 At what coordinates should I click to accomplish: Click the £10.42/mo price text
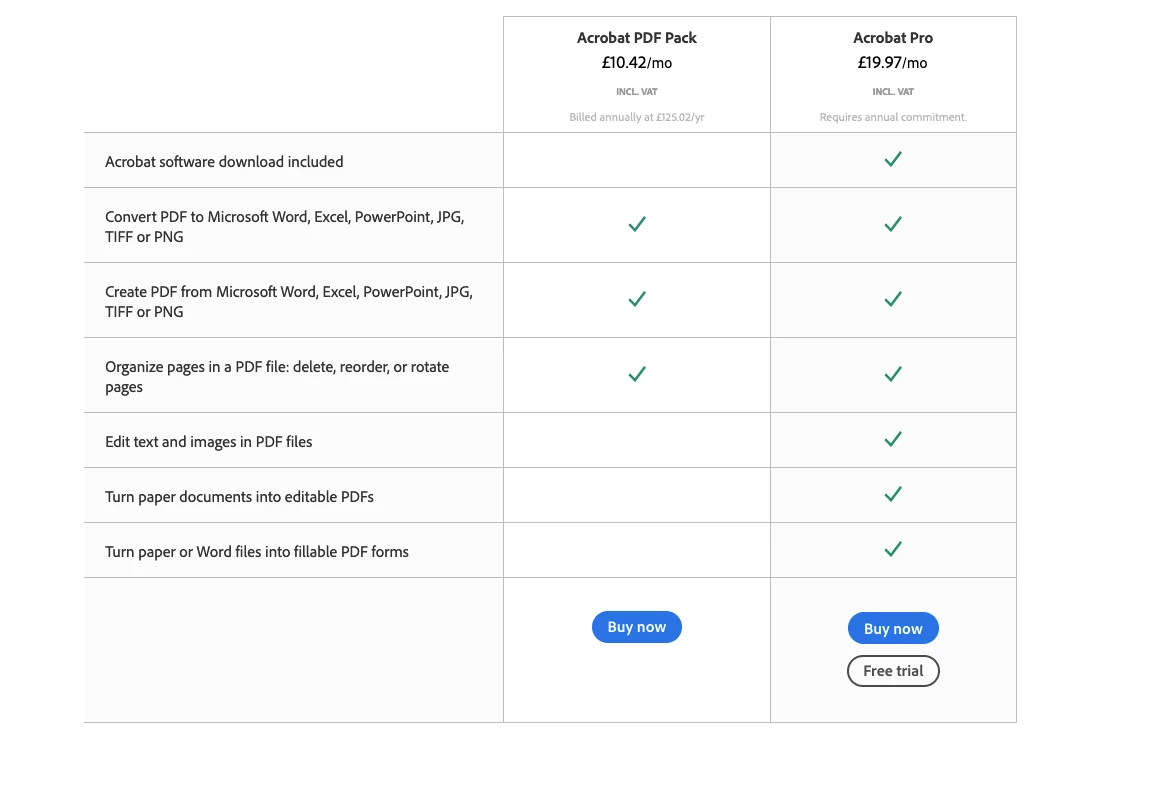[637, 63]
